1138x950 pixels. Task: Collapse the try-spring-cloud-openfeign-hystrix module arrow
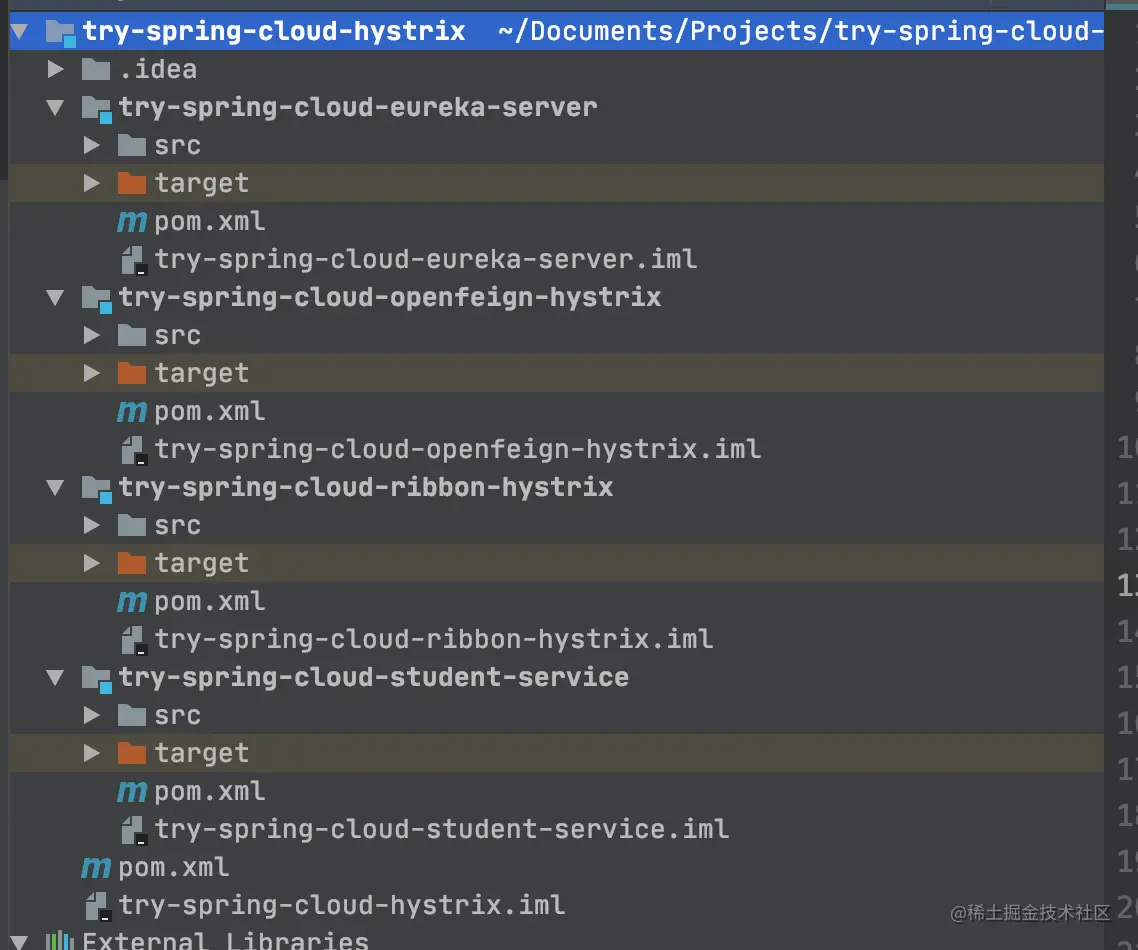point(55,298)
